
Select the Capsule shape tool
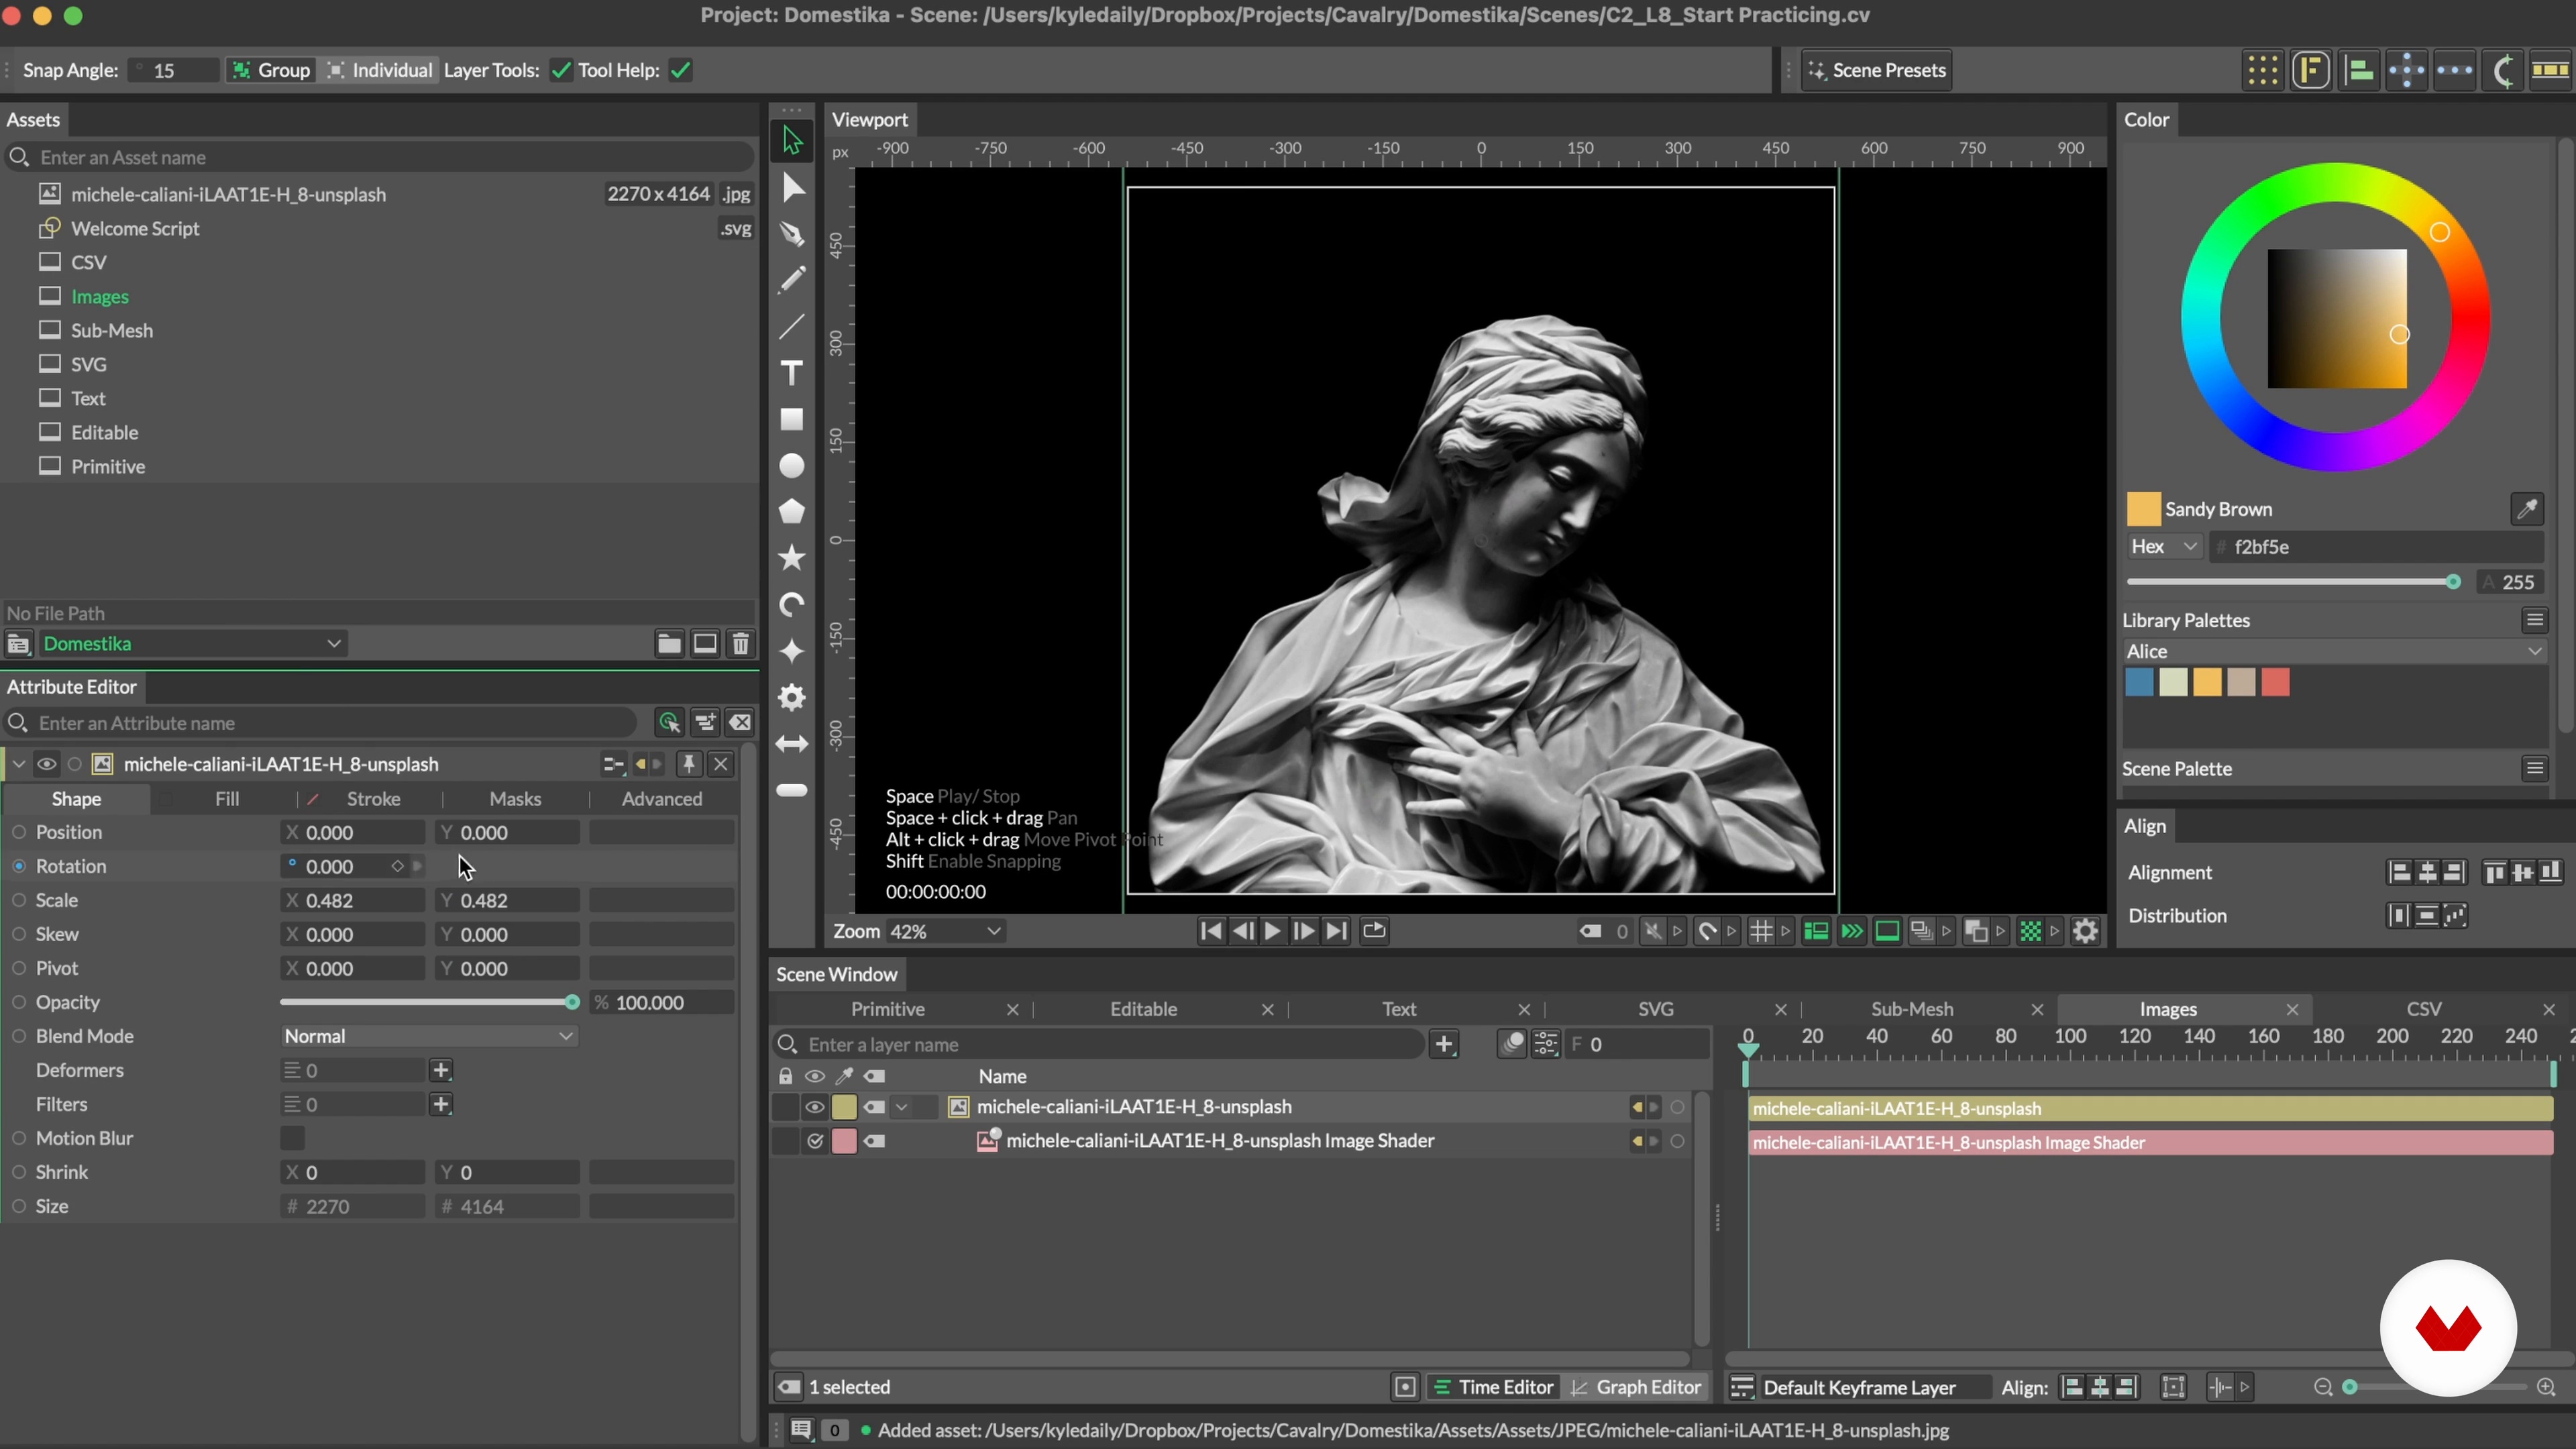point(792,790)
